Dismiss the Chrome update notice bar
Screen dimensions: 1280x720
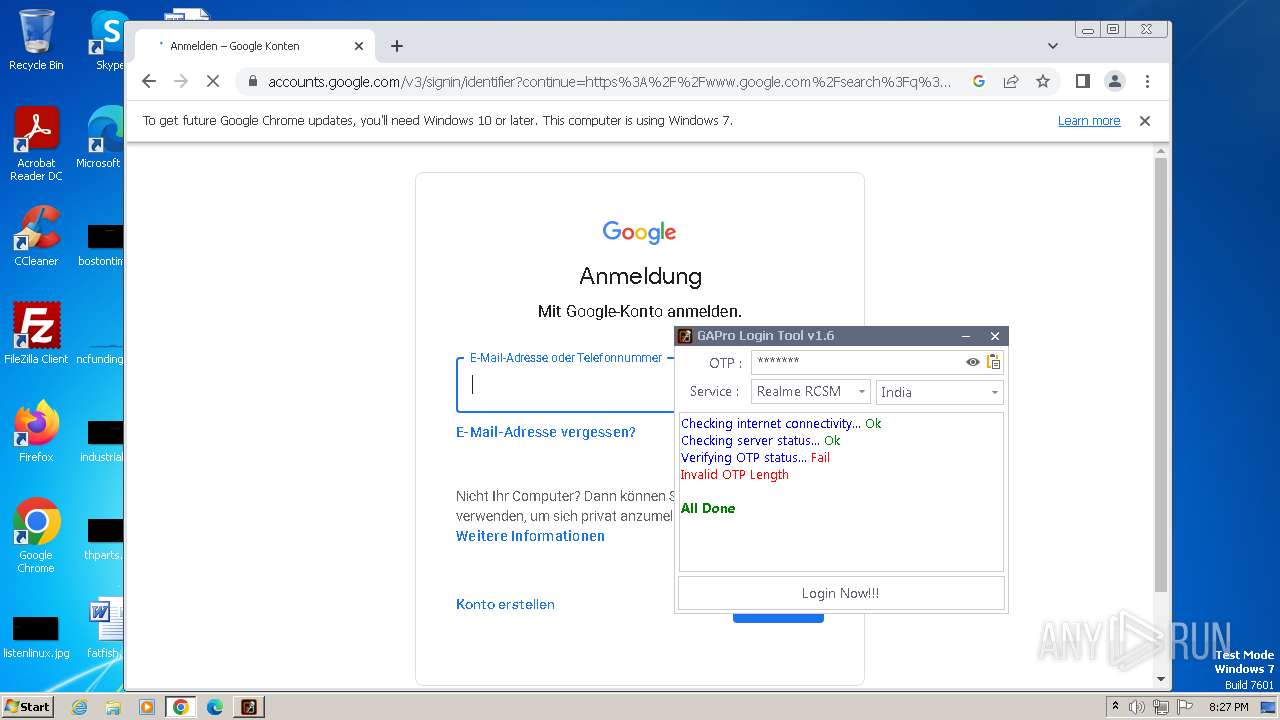(1145, 121)
